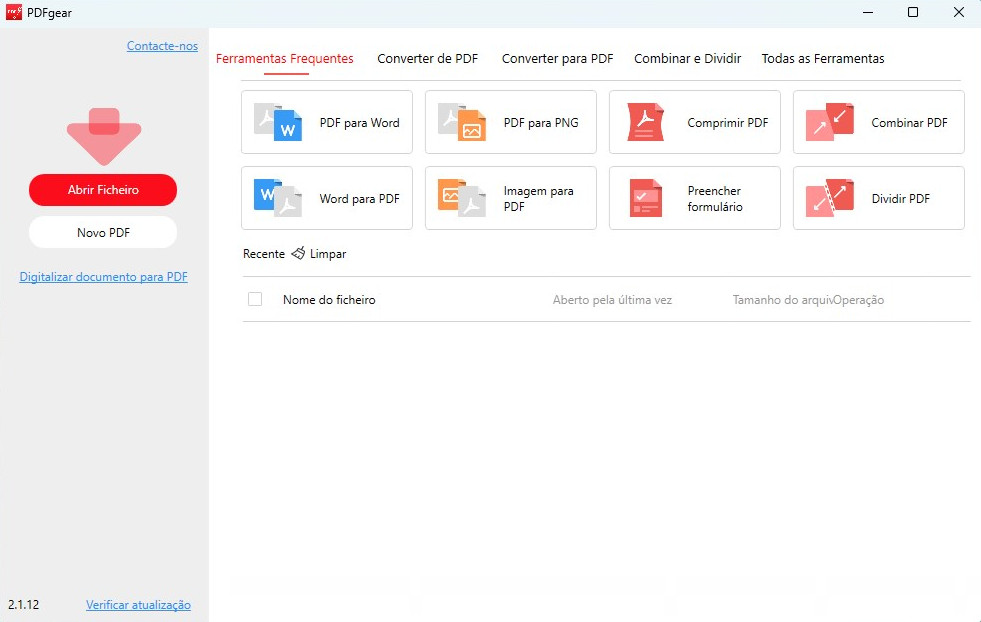Open the PDF para Word converter

[326, 122]
